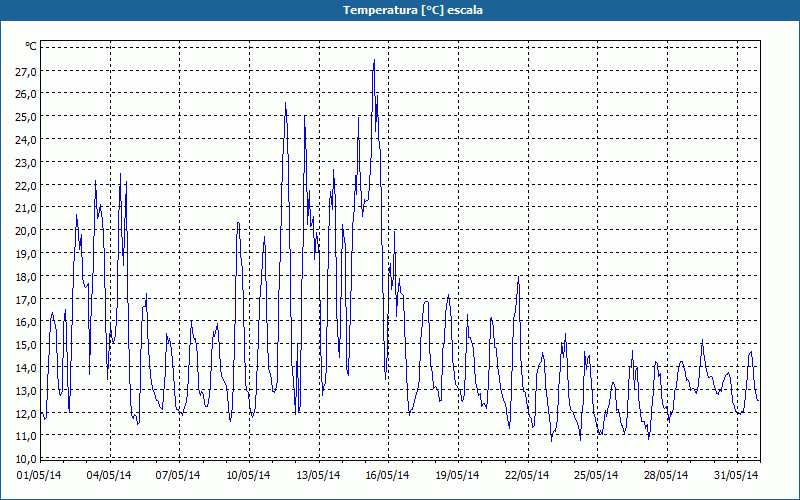Click the 17,0 y-axis label

click(x=25, y=299)
